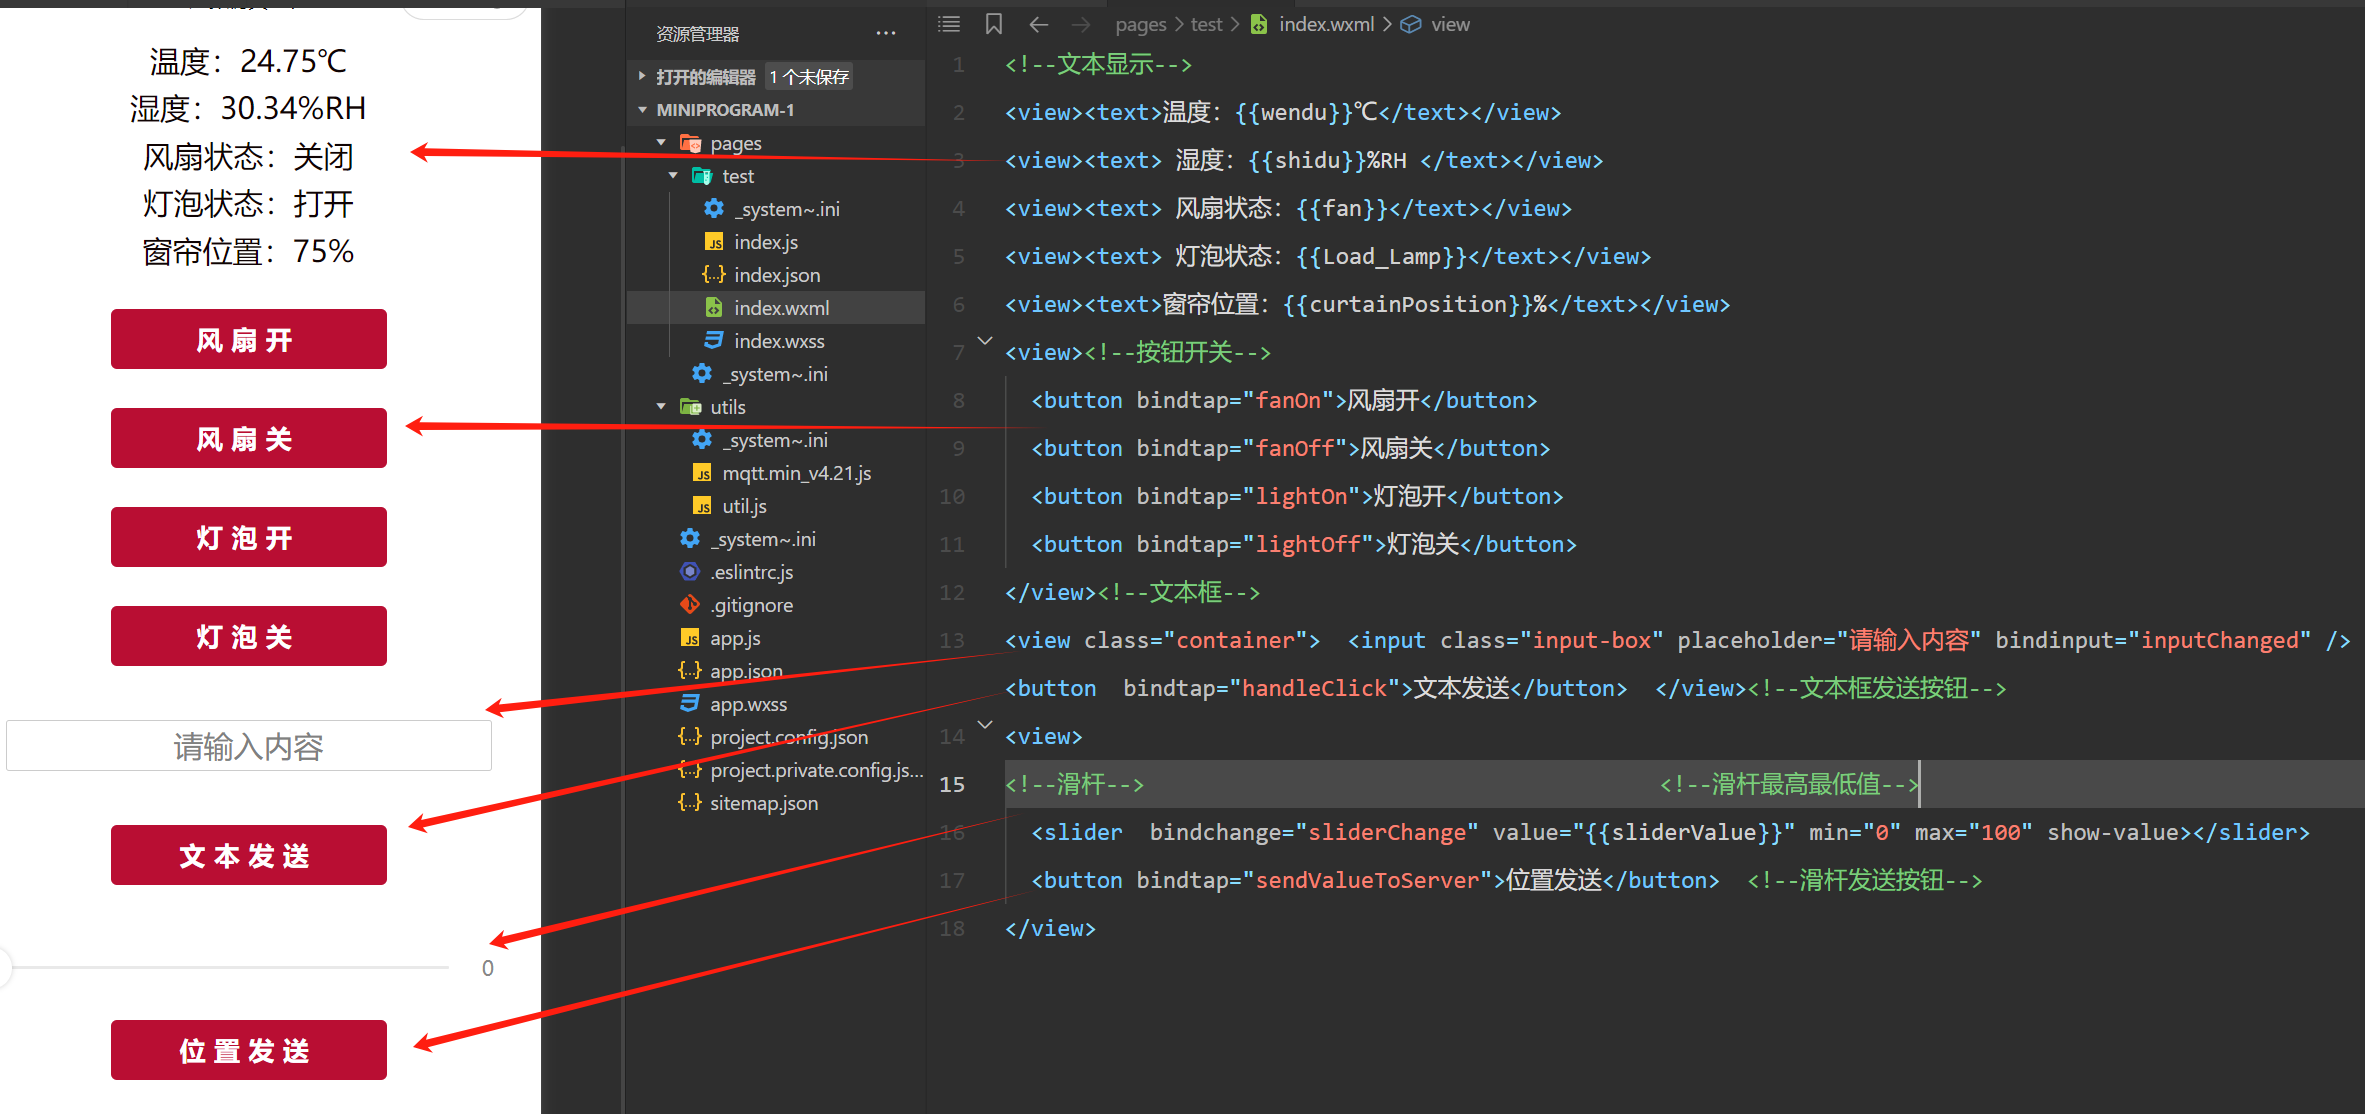Expand the open editors section

click(x=642, y=76)
